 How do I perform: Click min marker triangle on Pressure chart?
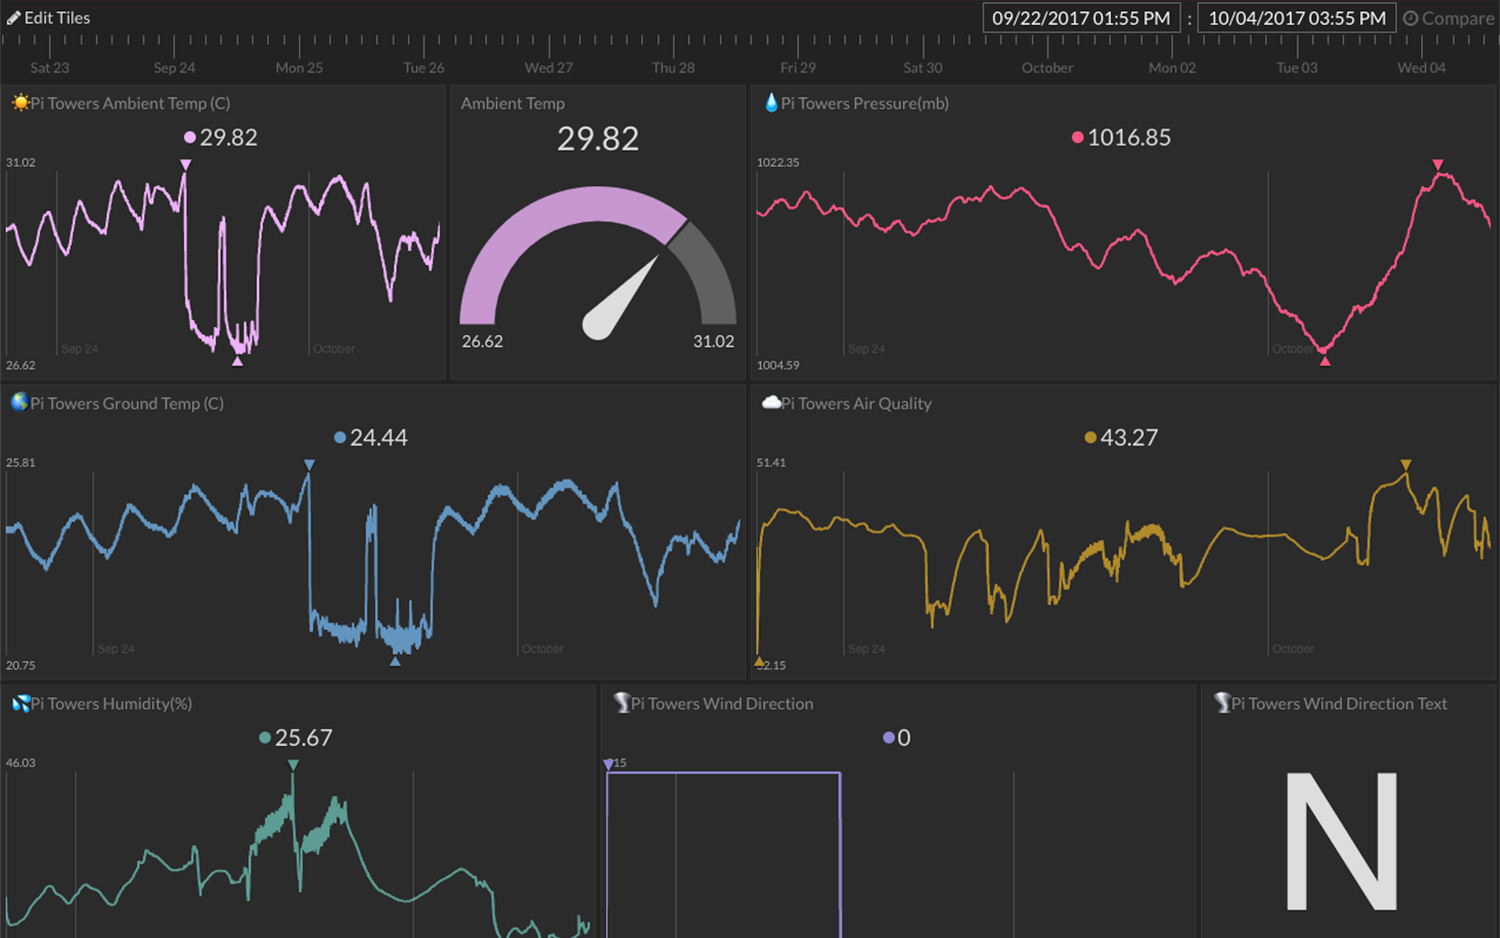[1324, 361]
